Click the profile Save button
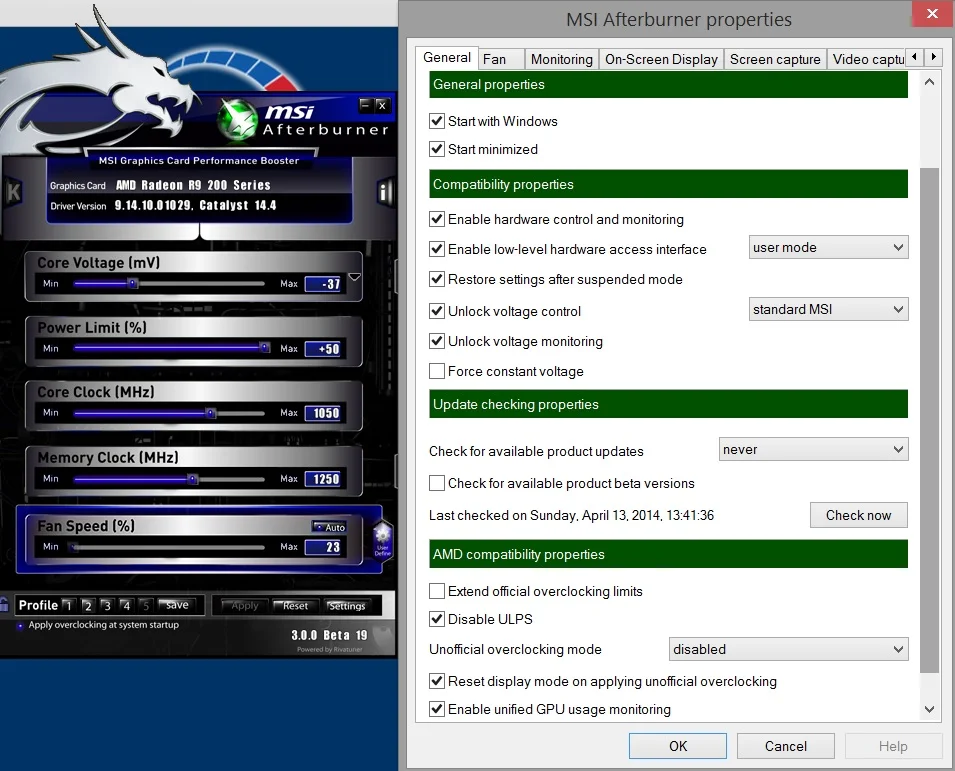The image size is (955, 771). (x=175, y=605)
